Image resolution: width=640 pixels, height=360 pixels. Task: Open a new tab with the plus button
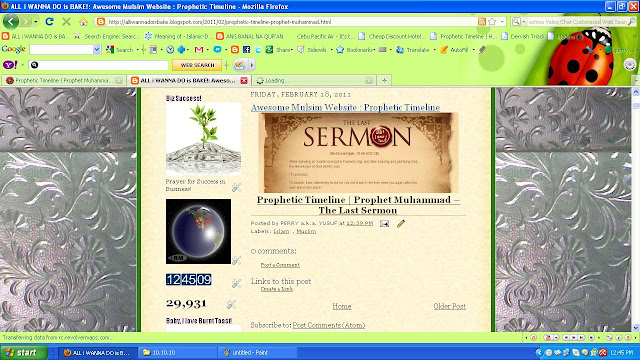tap(384, 80)
